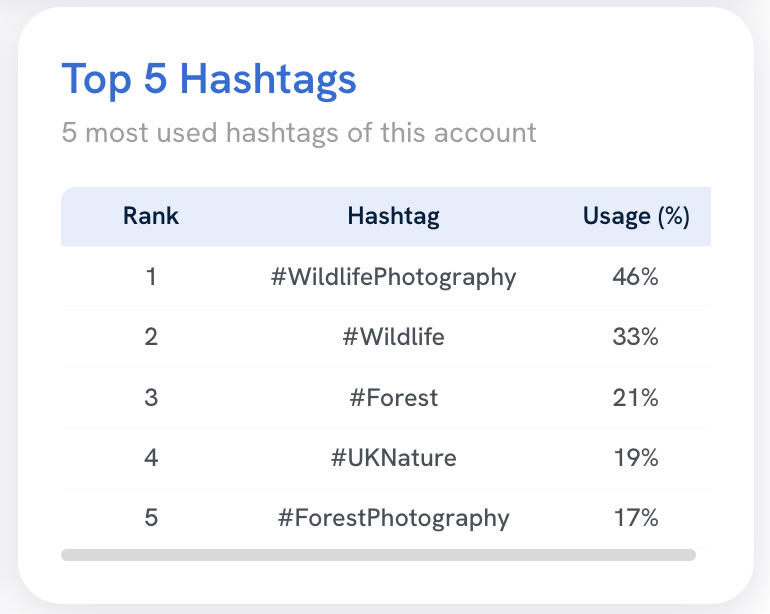Click the 21% usage value
This screenshot has width=770, height=614.
[635, 398]
